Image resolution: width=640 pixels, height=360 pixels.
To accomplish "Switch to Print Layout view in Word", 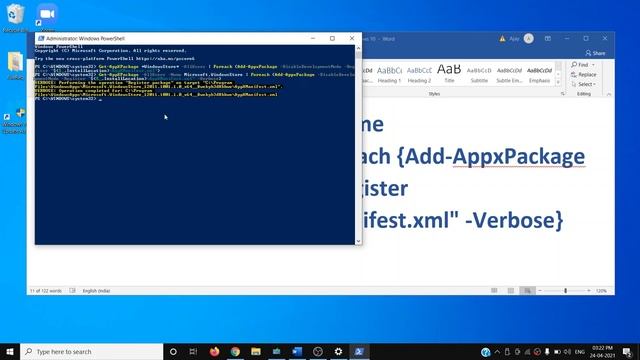I will (511, 291).
